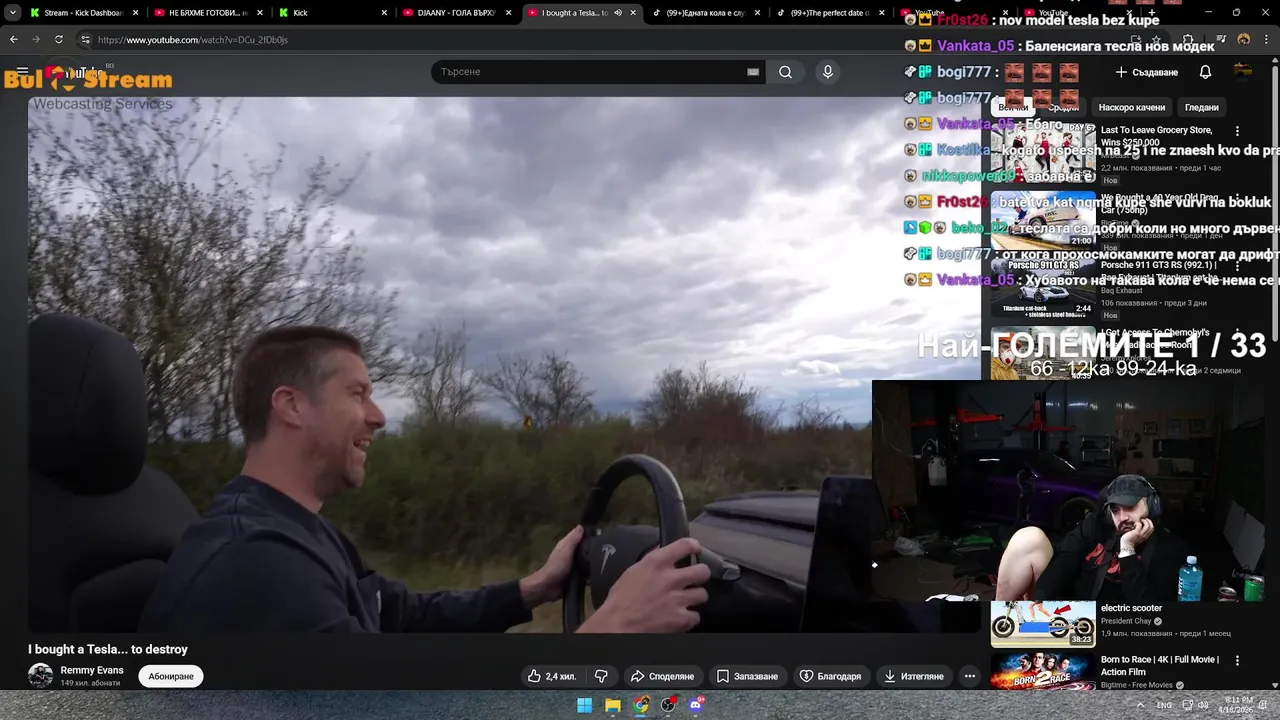The height and width of the screenshot is (720, 1280).
Task: Switch to The perfect date TikTok tab
Action: coord(830,13)
